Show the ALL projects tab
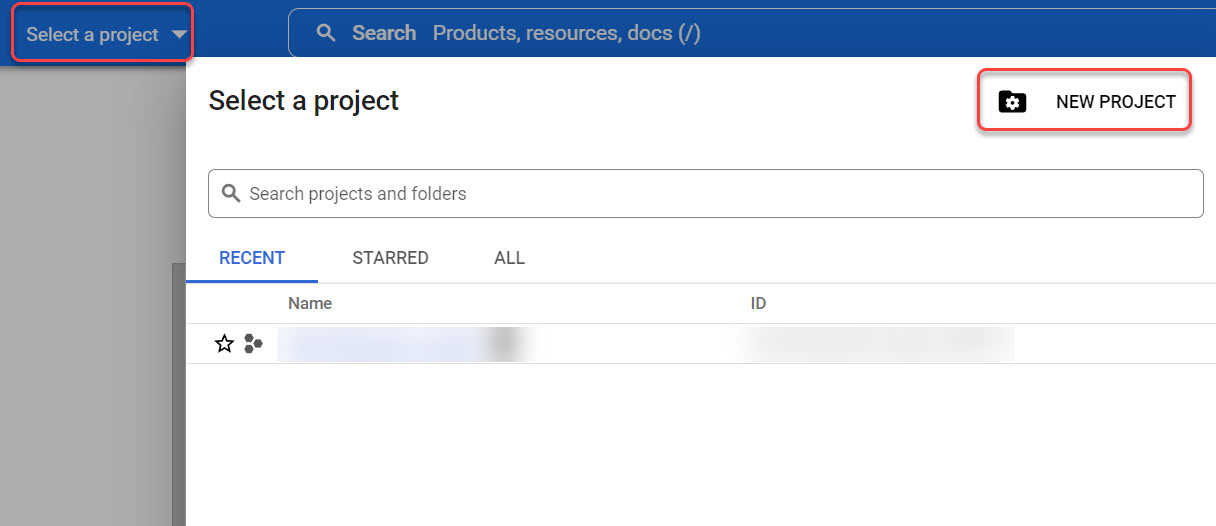 click(509, 258)
